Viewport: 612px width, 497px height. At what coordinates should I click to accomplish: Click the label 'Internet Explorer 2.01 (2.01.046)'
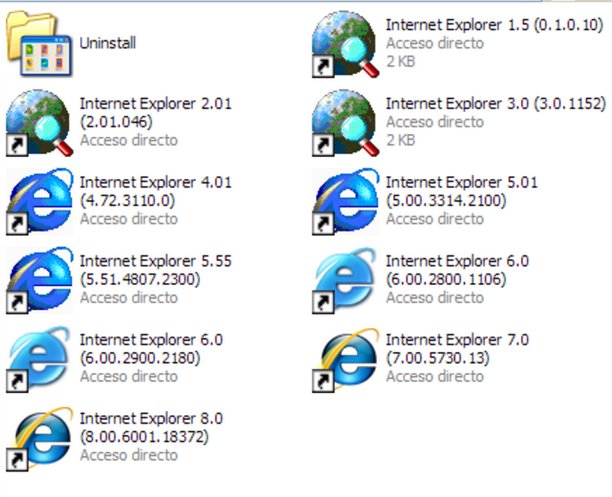155,113
